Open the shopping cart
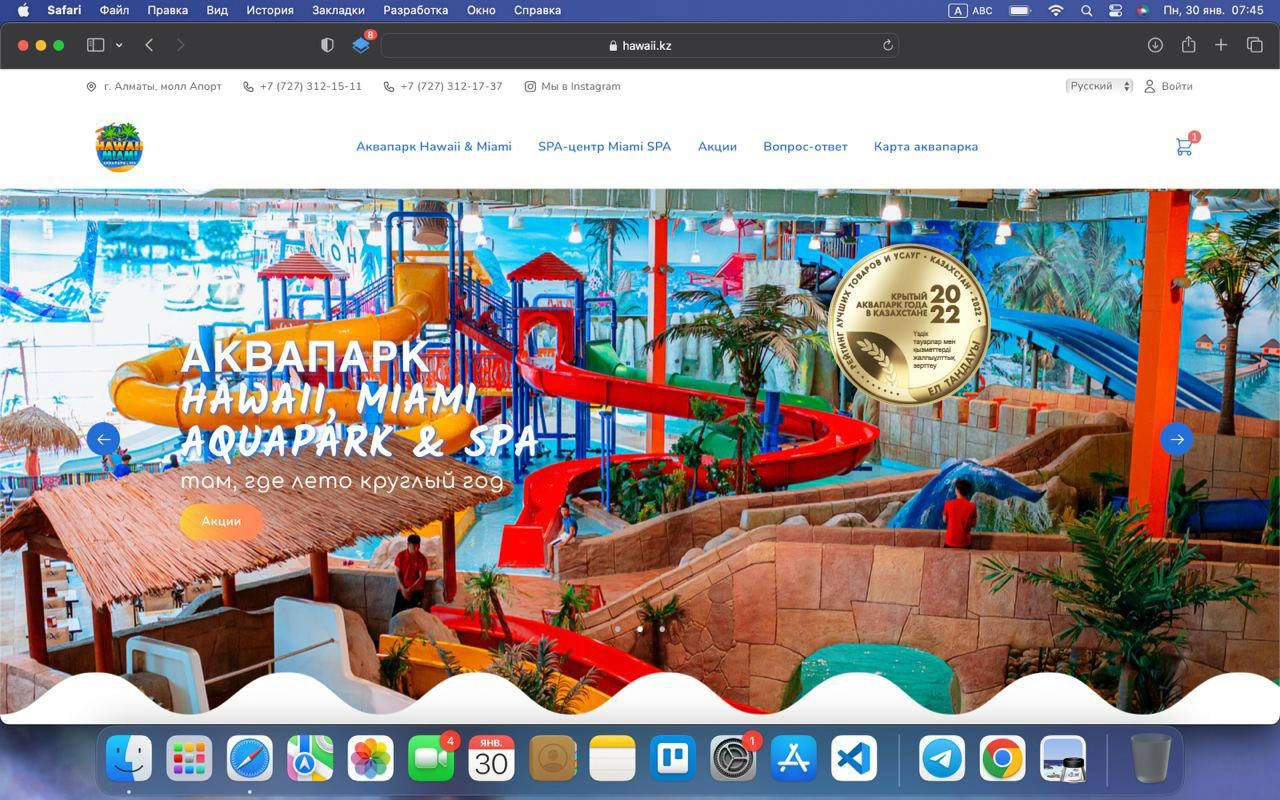The height and width of the screenshot is (800, 1280). coord(1186,145)
